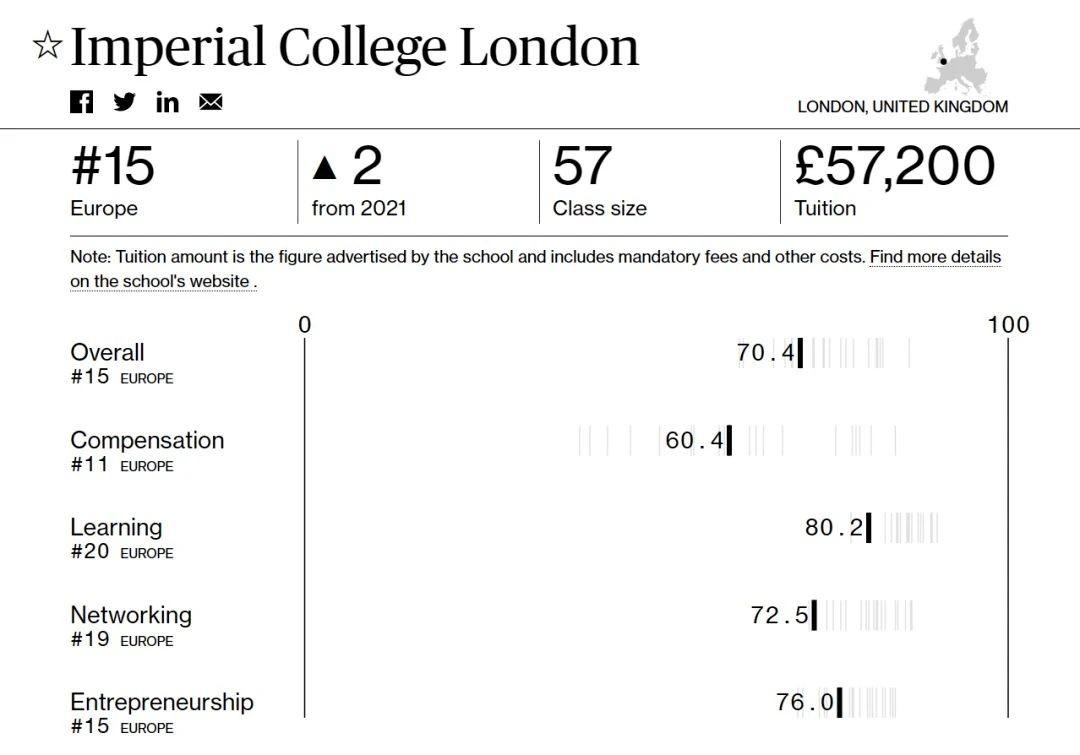Image resolution: width=1080 pixels, height=755 pixels.
Task: Select the Learning category label
Action: click(116, 527)
